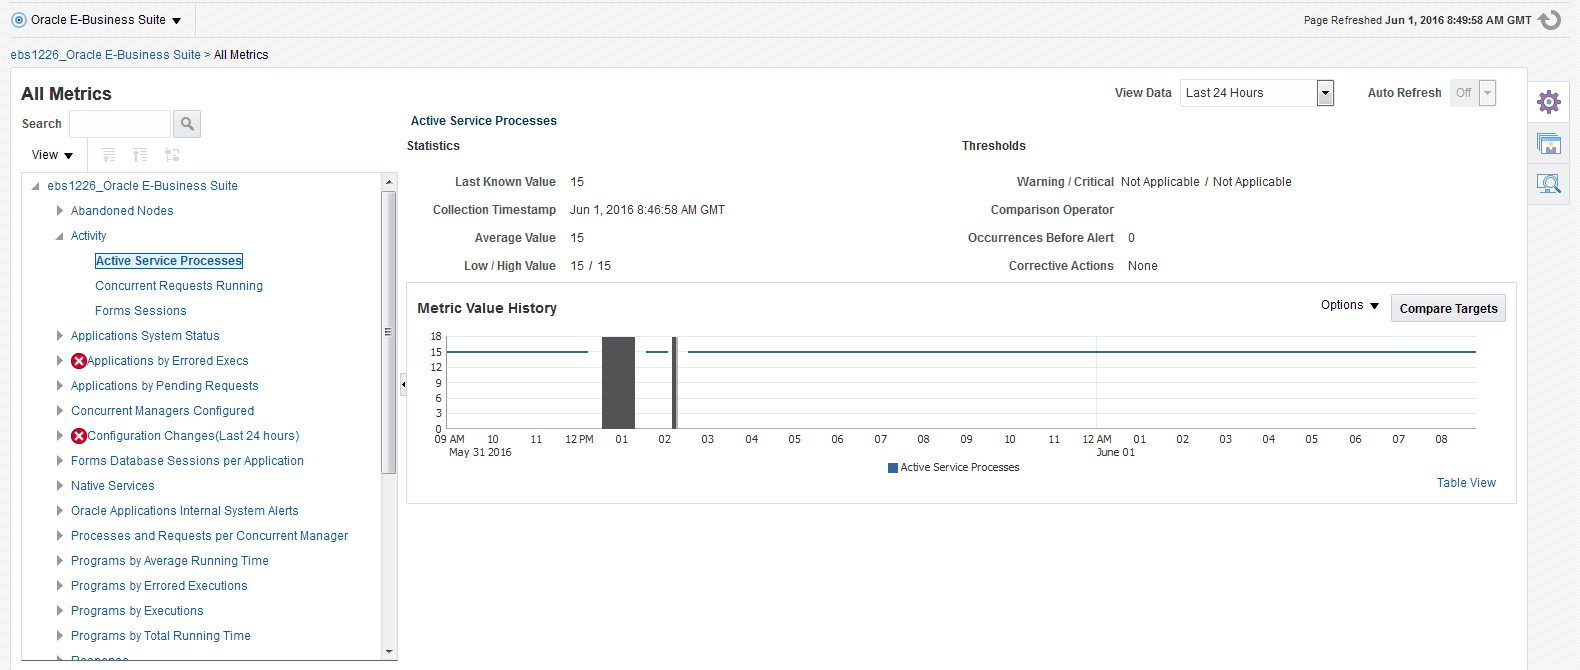The image size is (1580, 670).
Task: Select Native Services tree item
Action: pos(112,486)
